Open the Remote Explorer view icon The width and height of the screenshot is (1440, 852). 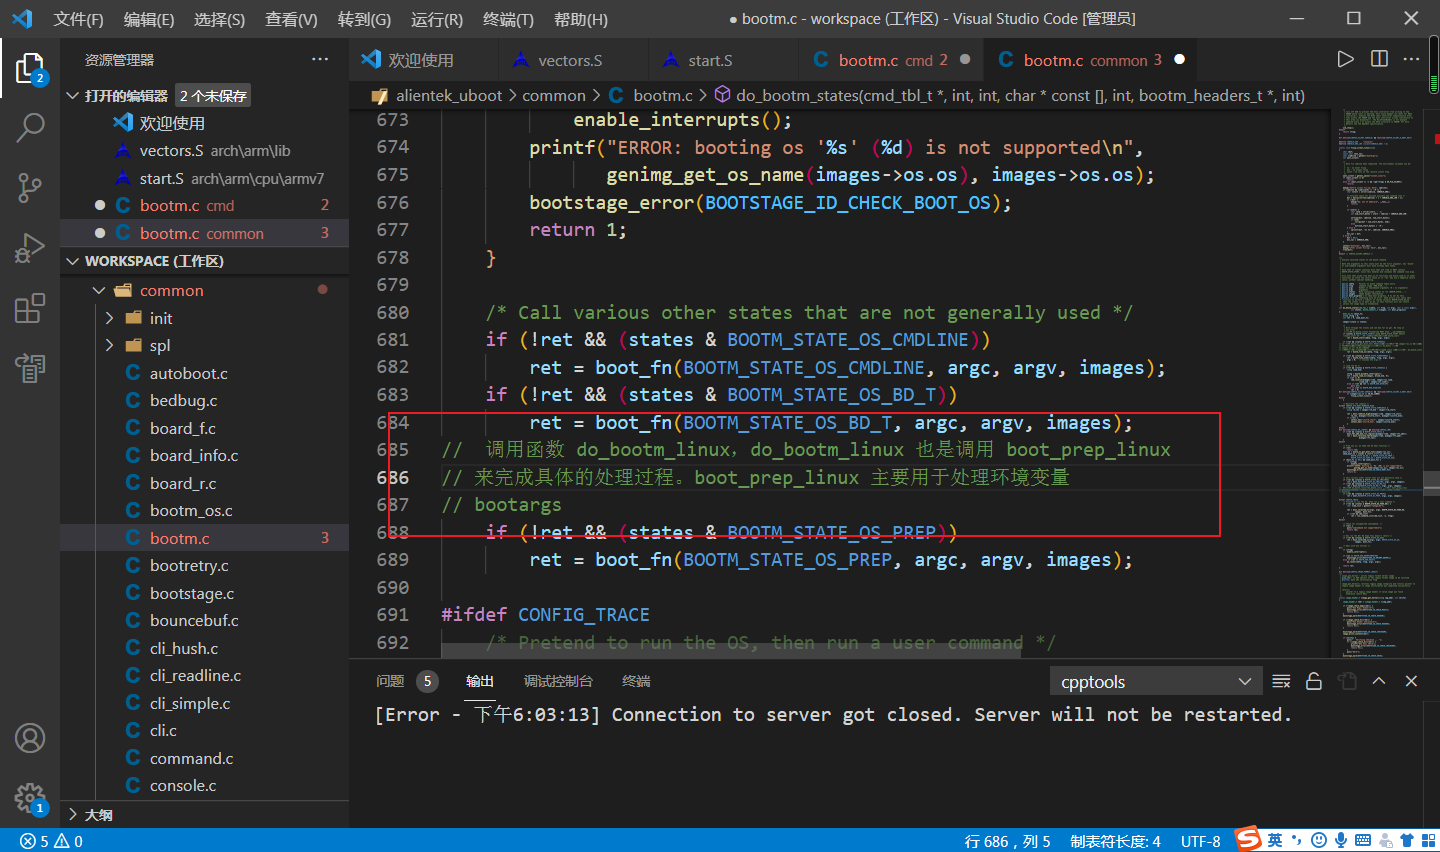[30, 368]
